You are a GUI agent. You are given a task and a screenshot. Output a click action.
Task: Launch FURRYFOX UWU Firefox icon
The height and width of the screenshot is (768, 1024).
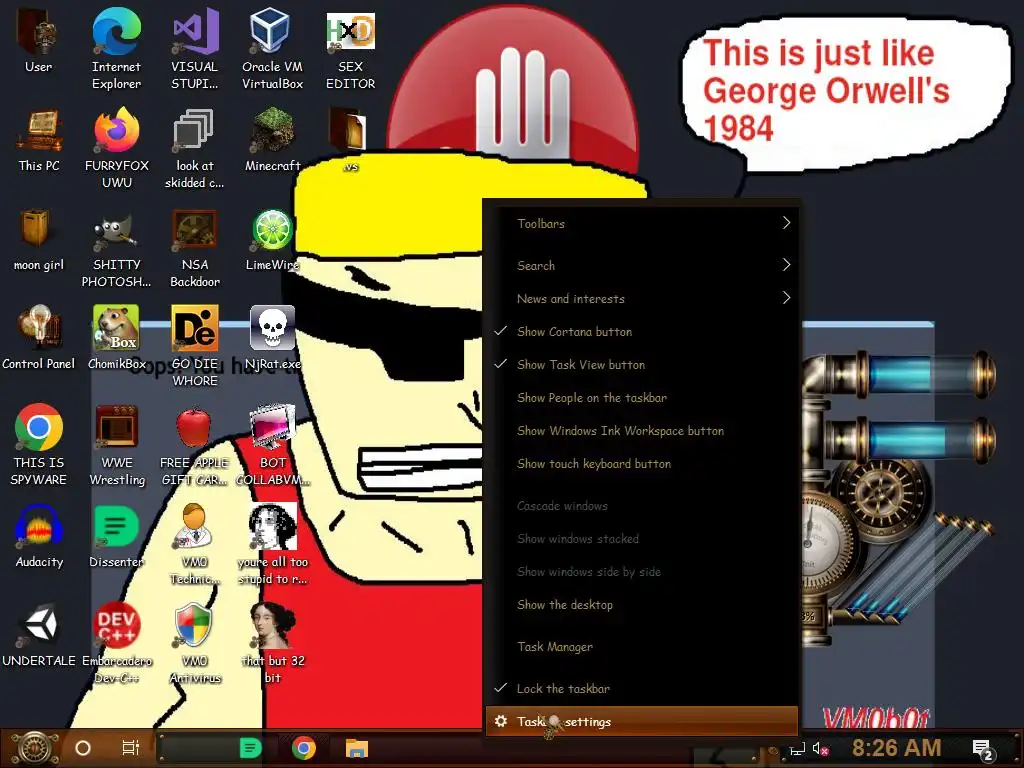117,148
